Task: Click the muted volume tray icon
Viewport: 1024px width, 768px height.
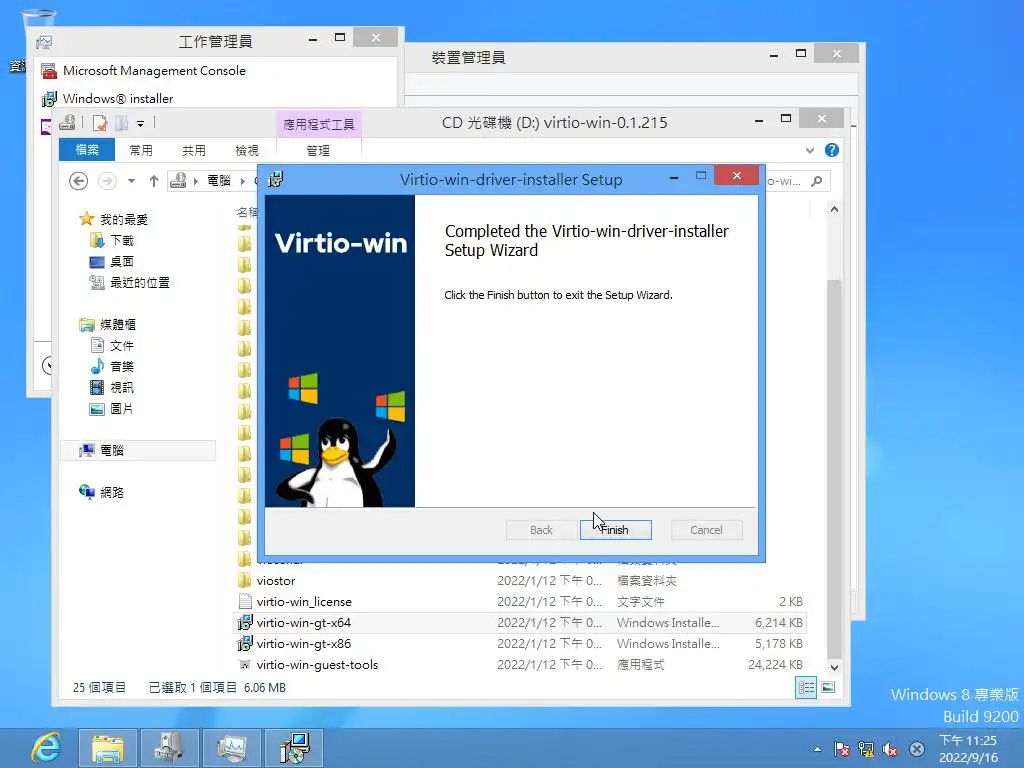Action: coord(890,749)
